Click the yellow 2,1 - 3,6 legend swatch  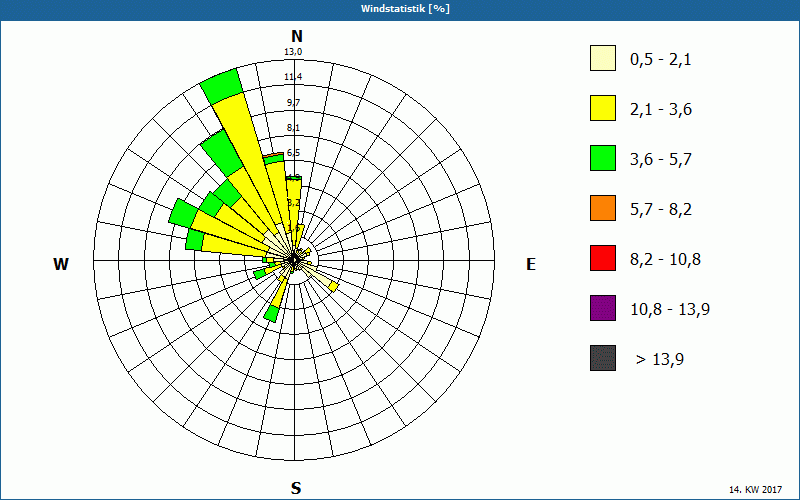[x=603, y=108]
